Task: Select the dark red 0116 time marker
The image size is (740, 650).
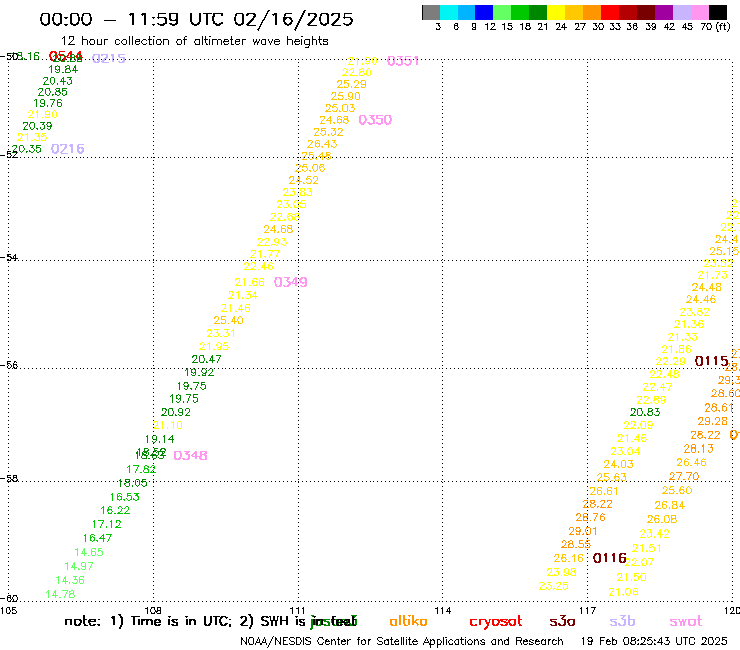Action: click(x=610, y=558)
